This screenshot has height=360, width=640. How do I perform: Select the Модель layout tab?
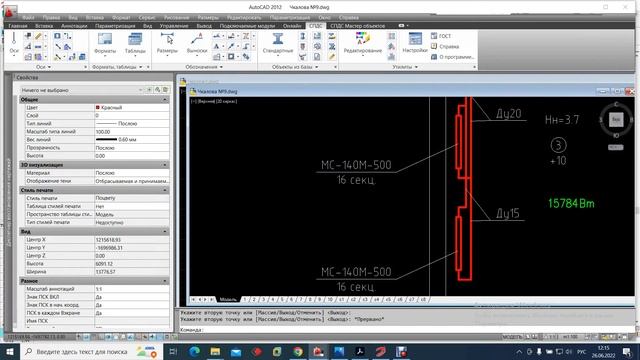[228, 300]
